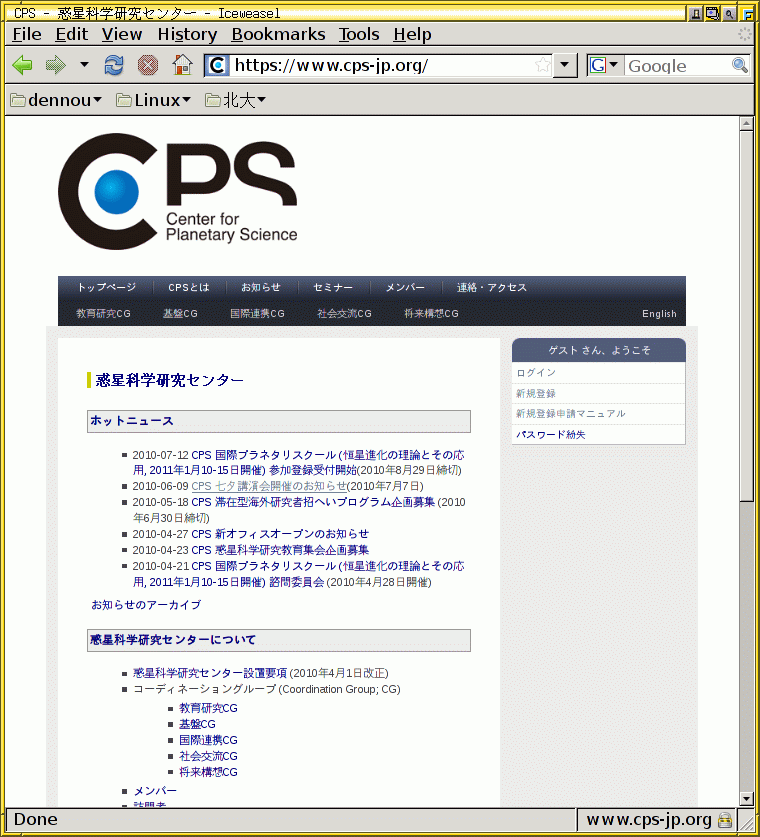Expand the dennou bookmarks folder

pyautogui.click(x=56, y=100)
